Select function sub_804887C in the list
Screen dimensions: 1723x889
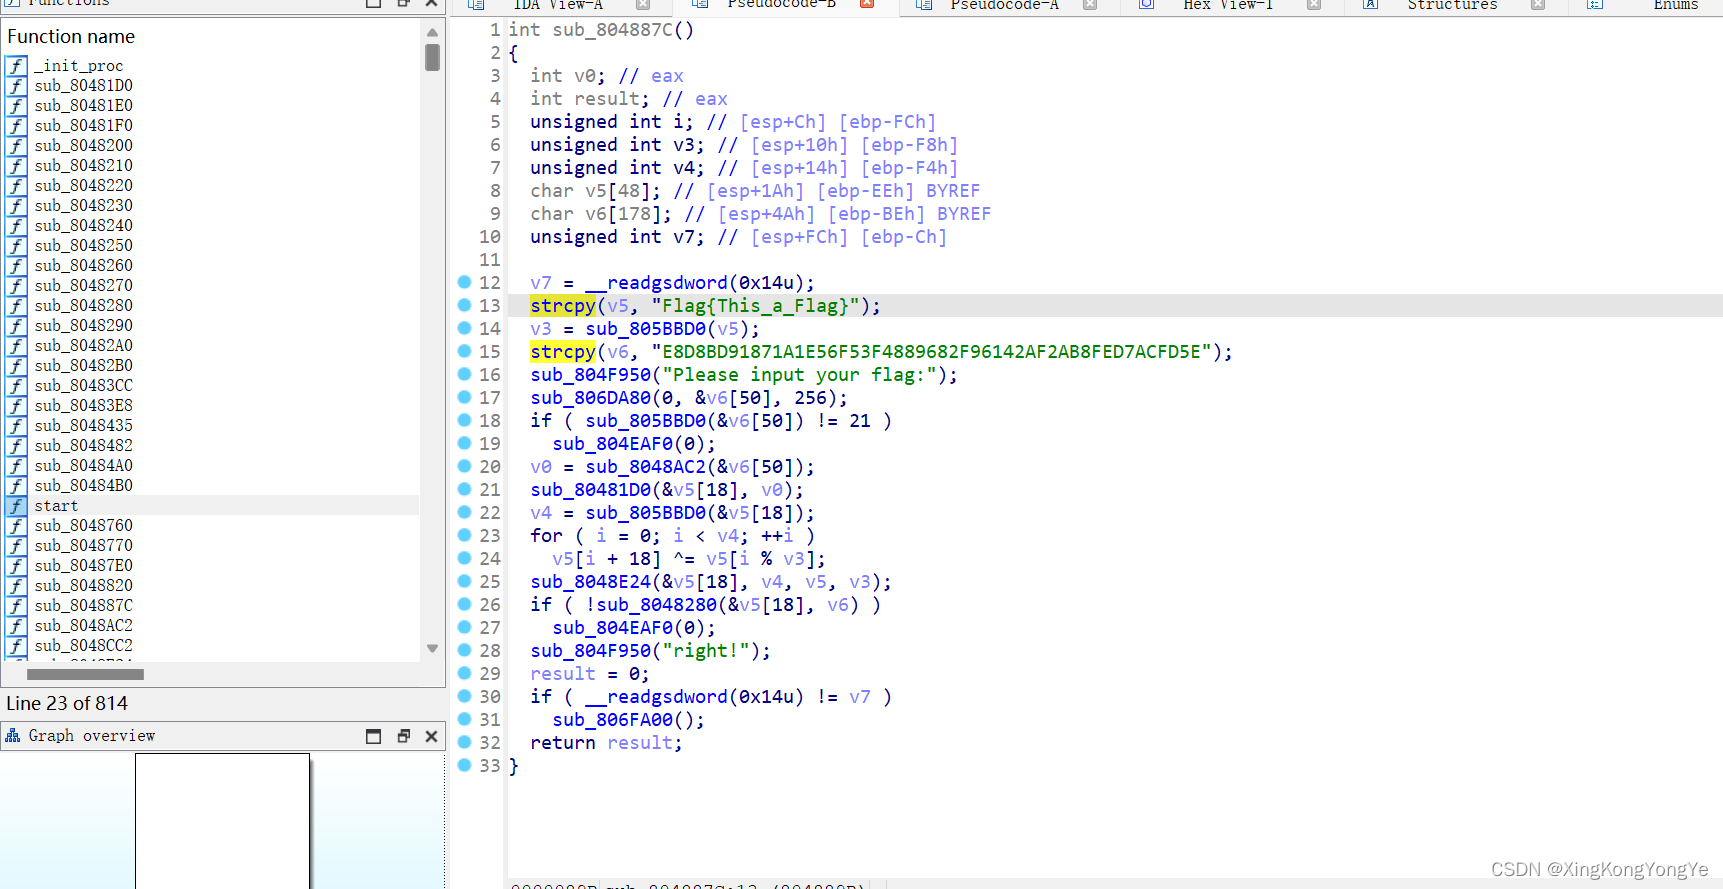pyautogui.click(x=83, y=606)
